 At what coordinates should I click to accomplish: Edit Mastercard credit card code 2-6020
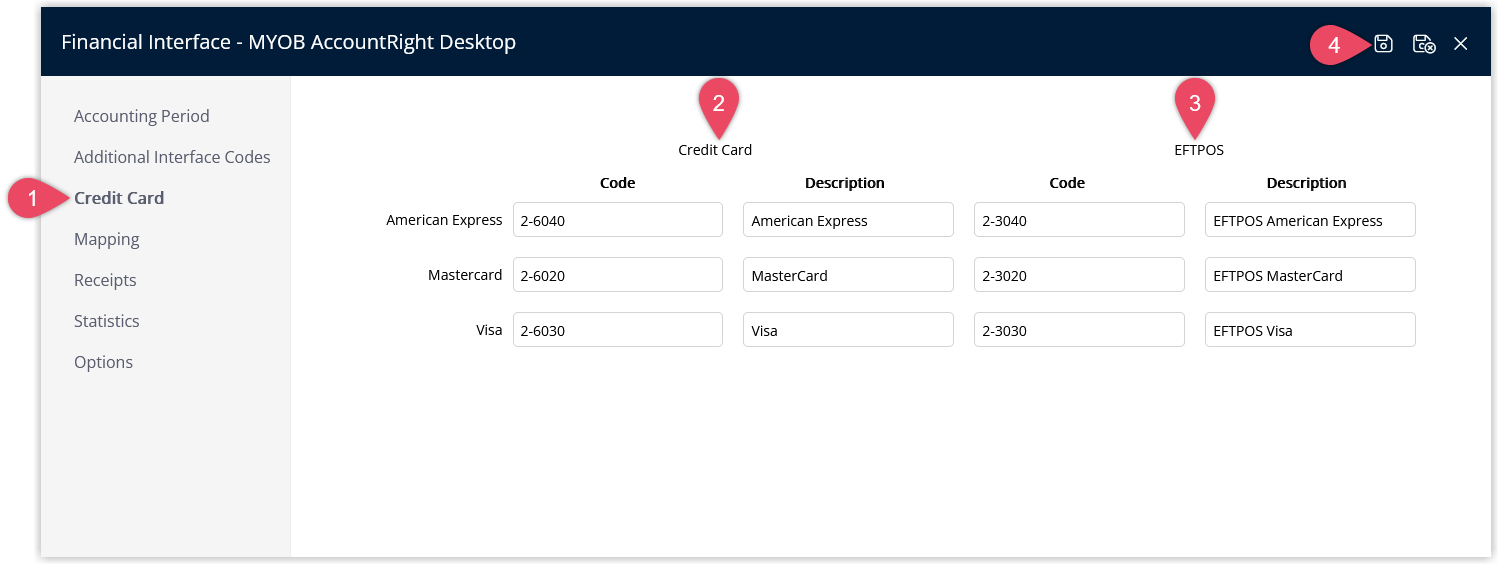(x=618, y=275)
